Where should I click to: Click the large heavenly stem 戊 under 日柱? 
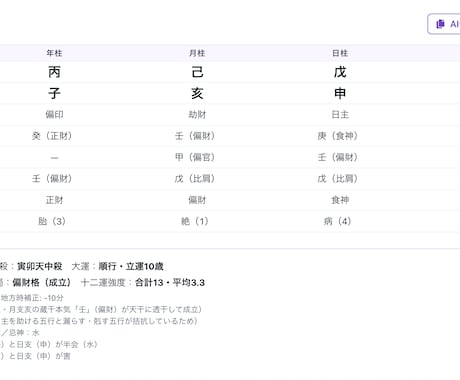coord(340,72)
